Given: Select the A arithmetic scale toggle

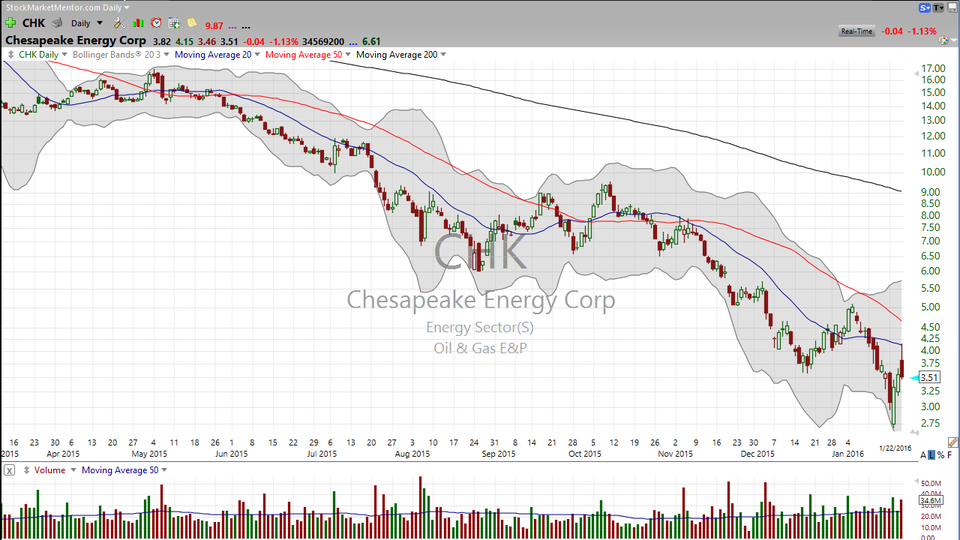Looking at the screenshot, I should [x=923, y=455].
